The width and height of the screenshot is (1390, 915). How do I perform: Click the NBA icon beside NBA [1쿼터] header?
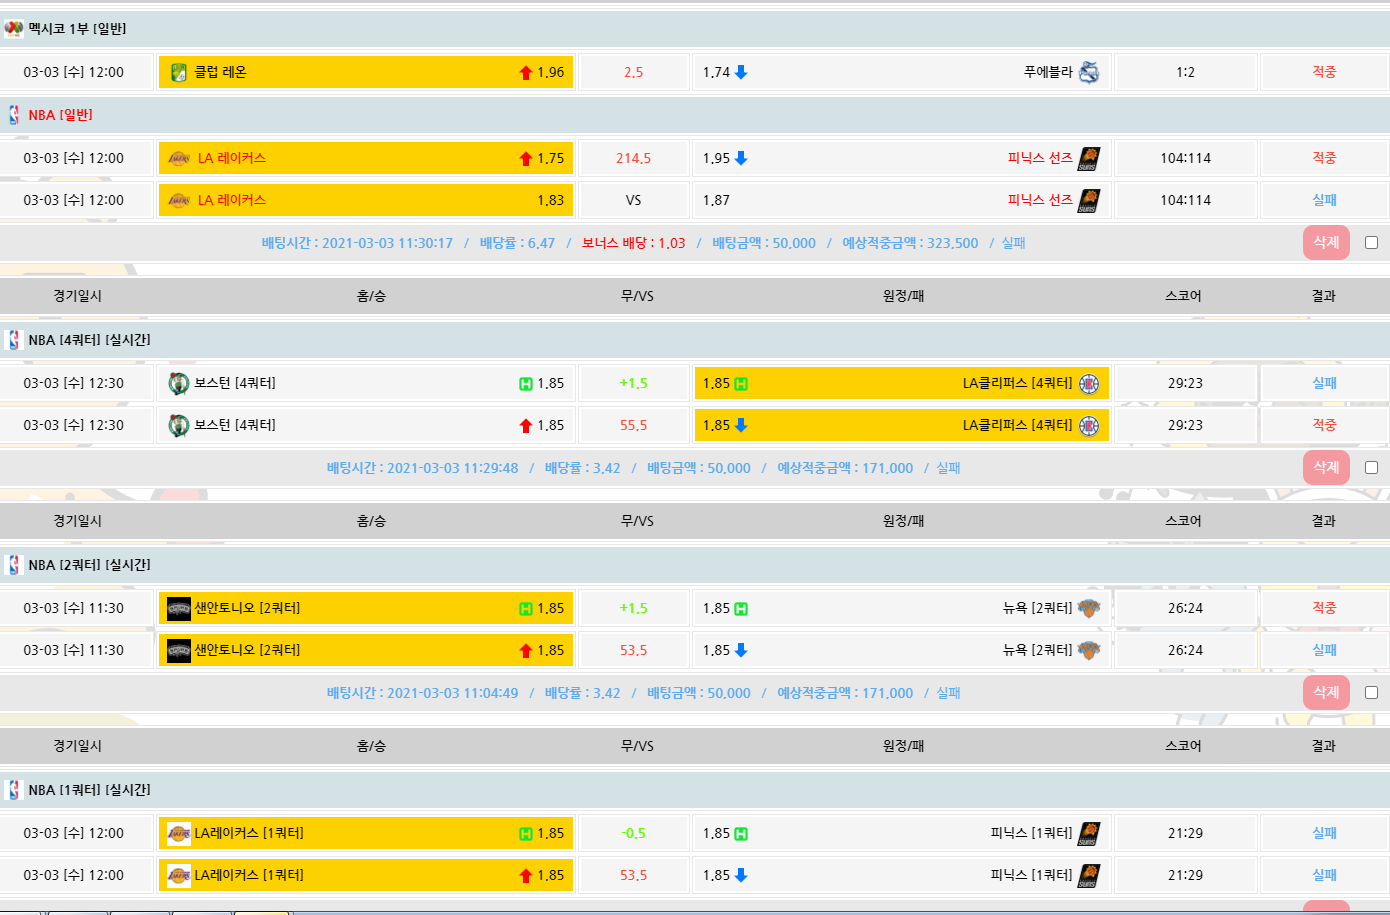pyautogui.click(x=14, y=790)
